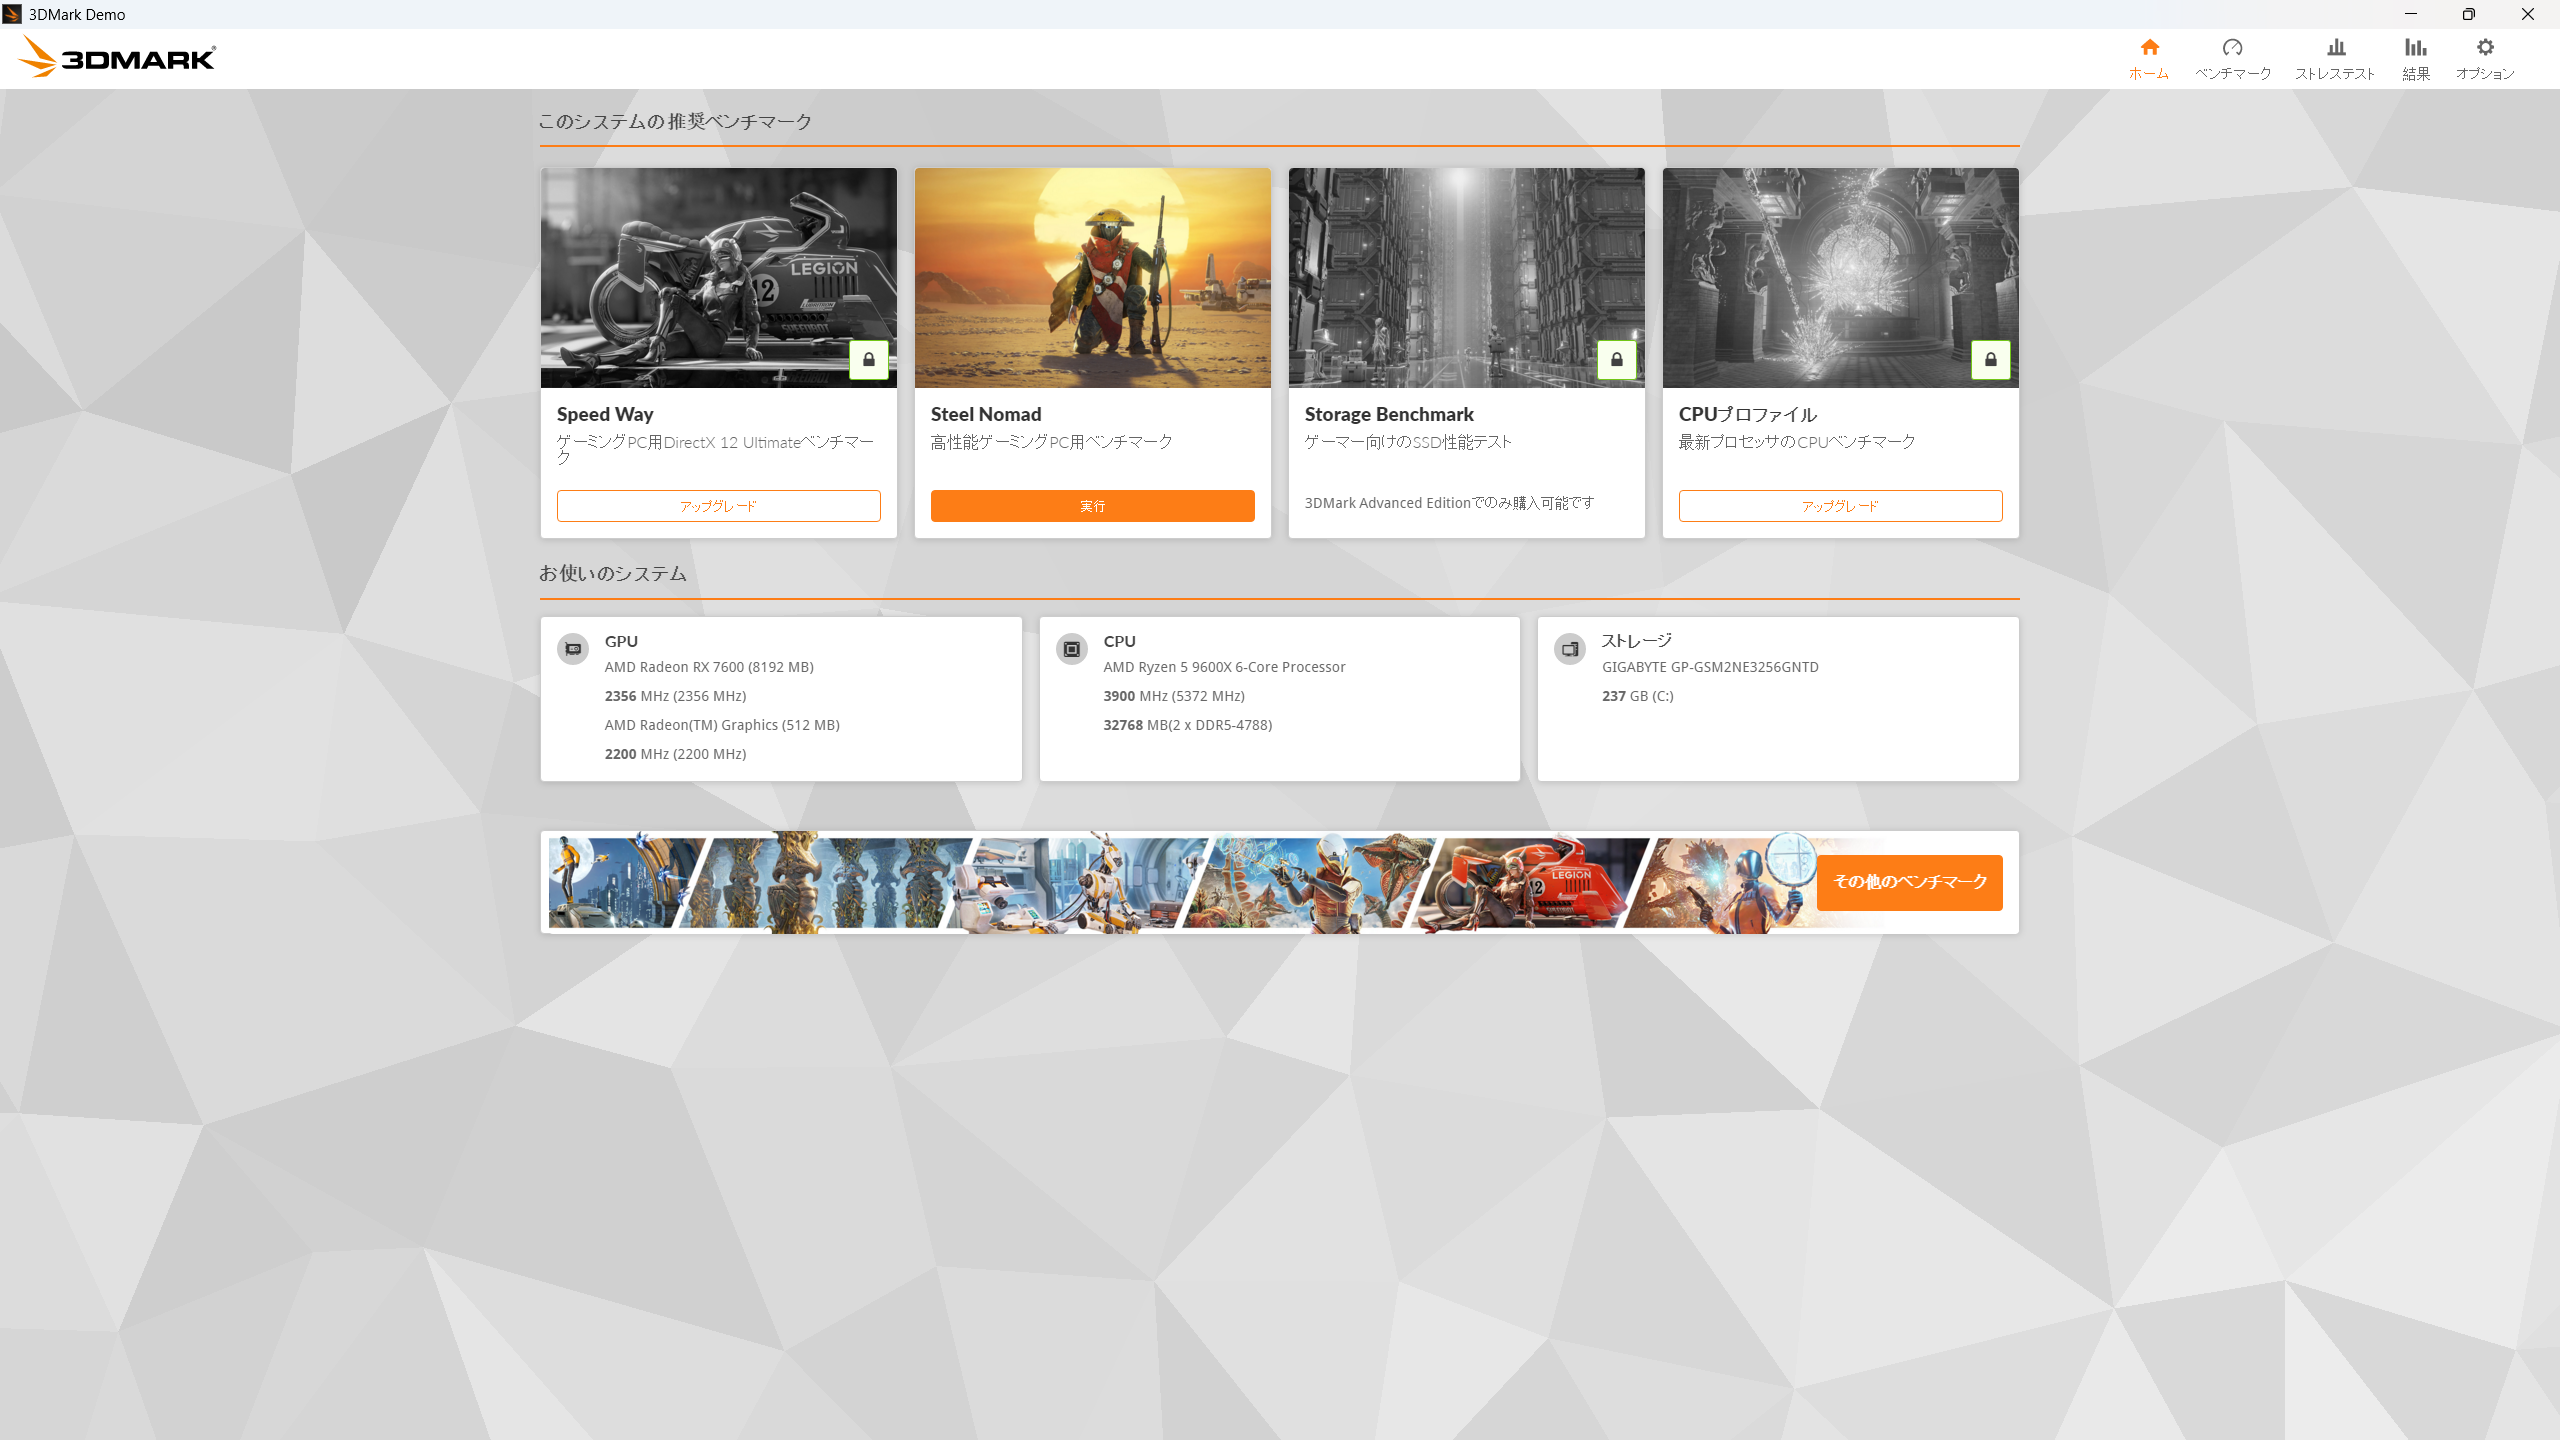Select text AMD Ryzen 5 9600X 6-Core Processor
The width and height of the screenshot is (2560, 1440).
[x=1225, y=667]
